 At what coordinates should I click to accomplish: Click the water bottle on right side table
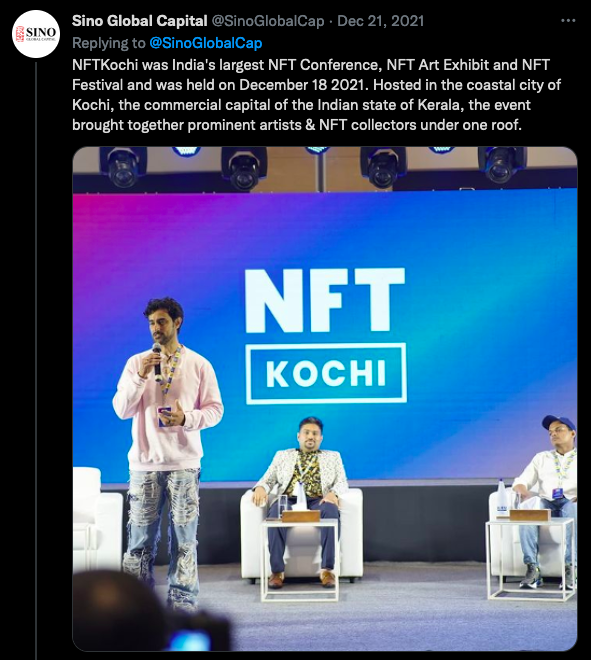coord(502,497)
